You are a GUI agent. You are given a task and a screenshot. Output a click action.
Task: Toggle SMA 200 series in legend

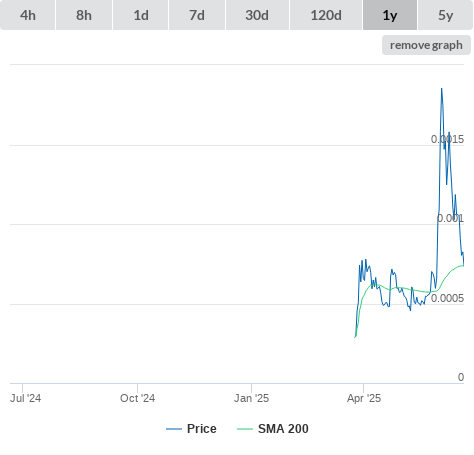point(283,429)
